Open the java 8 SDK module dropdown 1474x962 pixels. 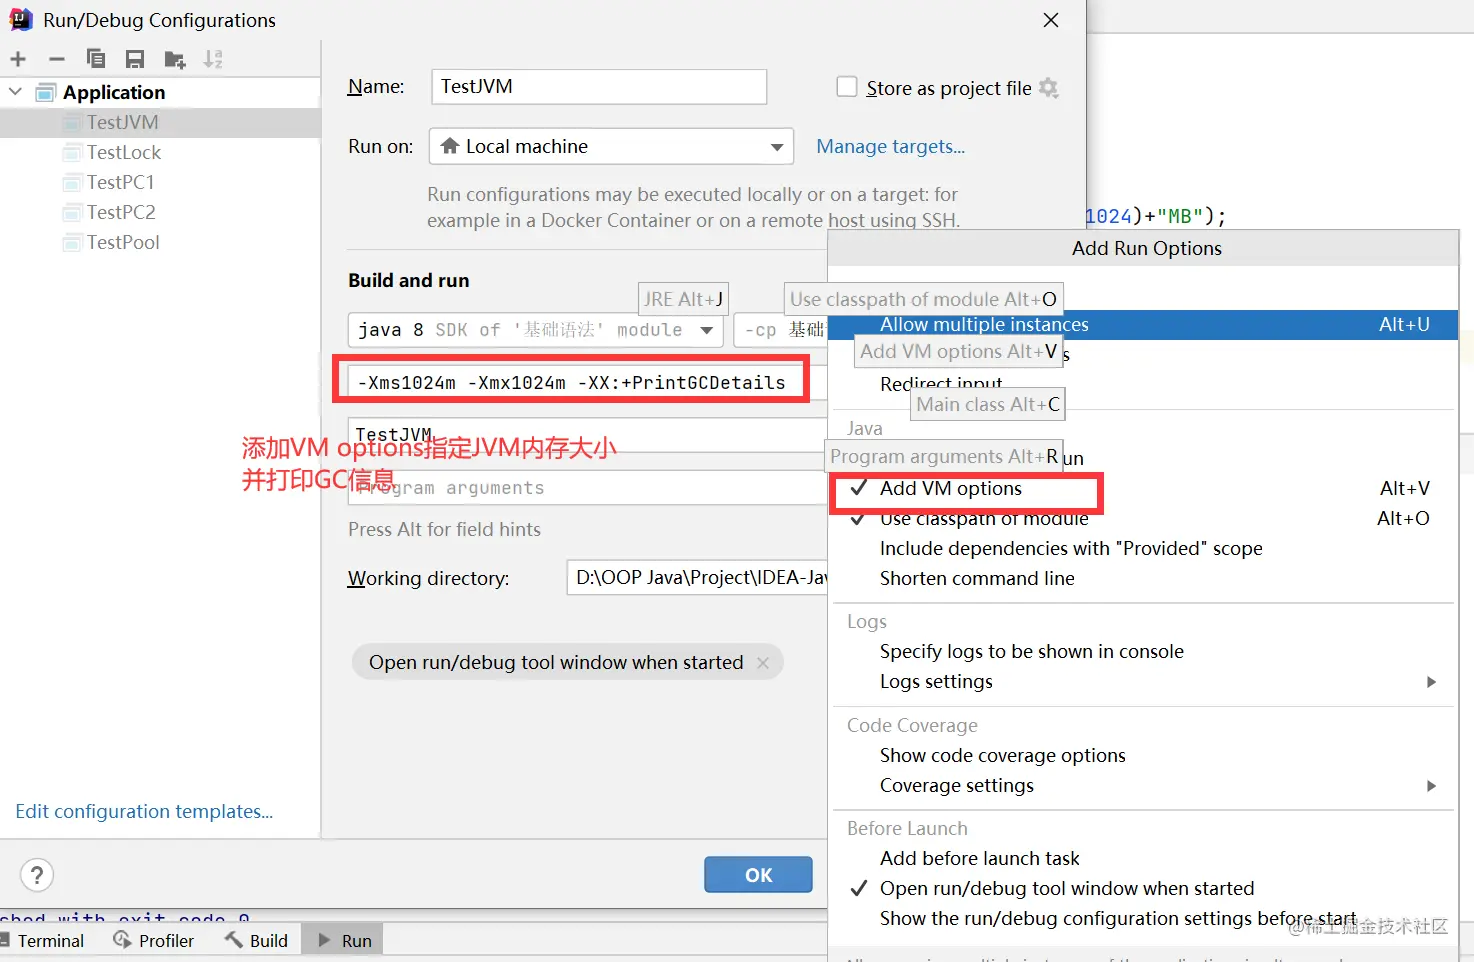(x=535, y=330)
